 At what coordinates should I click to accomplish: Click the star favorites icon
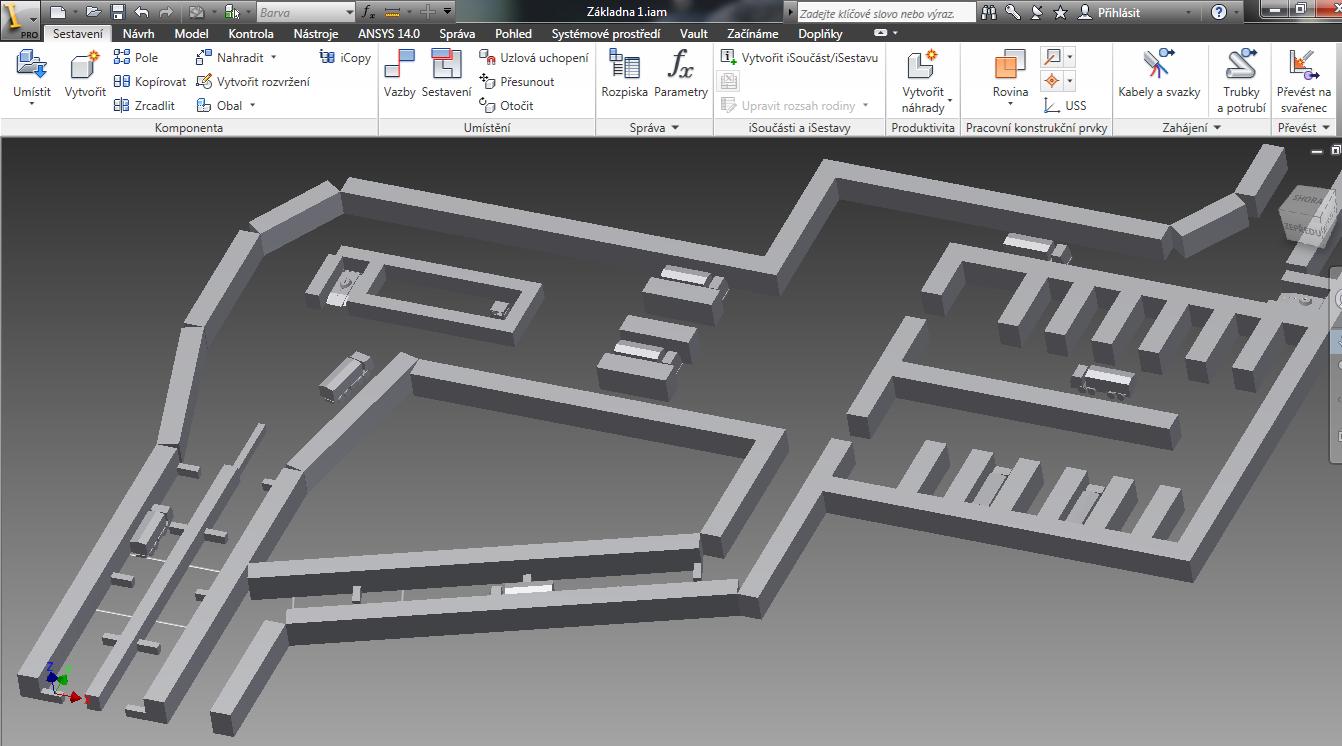click(1061, 12)
